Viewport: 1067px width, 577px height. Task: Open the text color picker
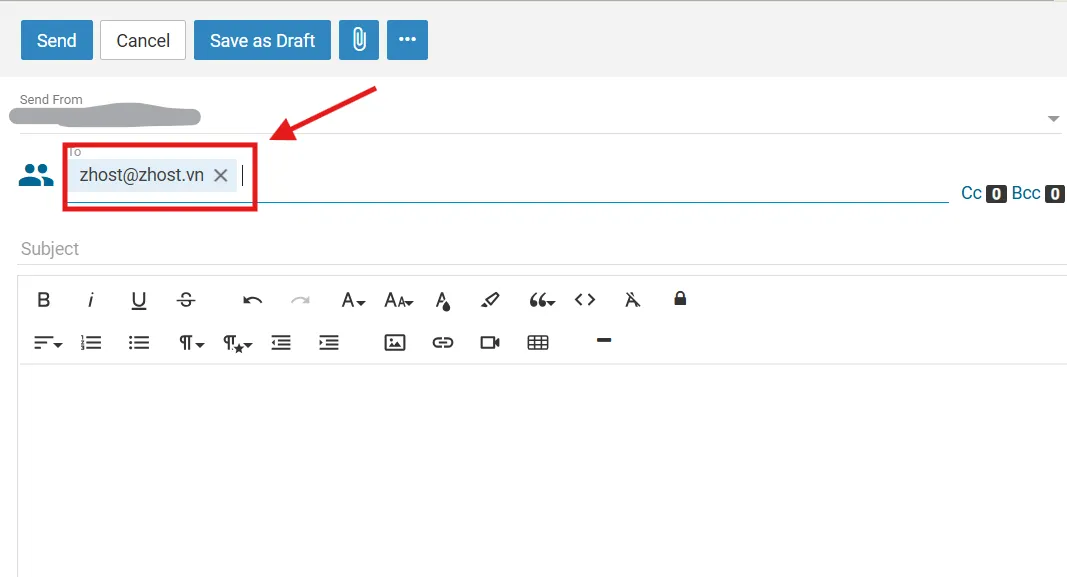443,300
